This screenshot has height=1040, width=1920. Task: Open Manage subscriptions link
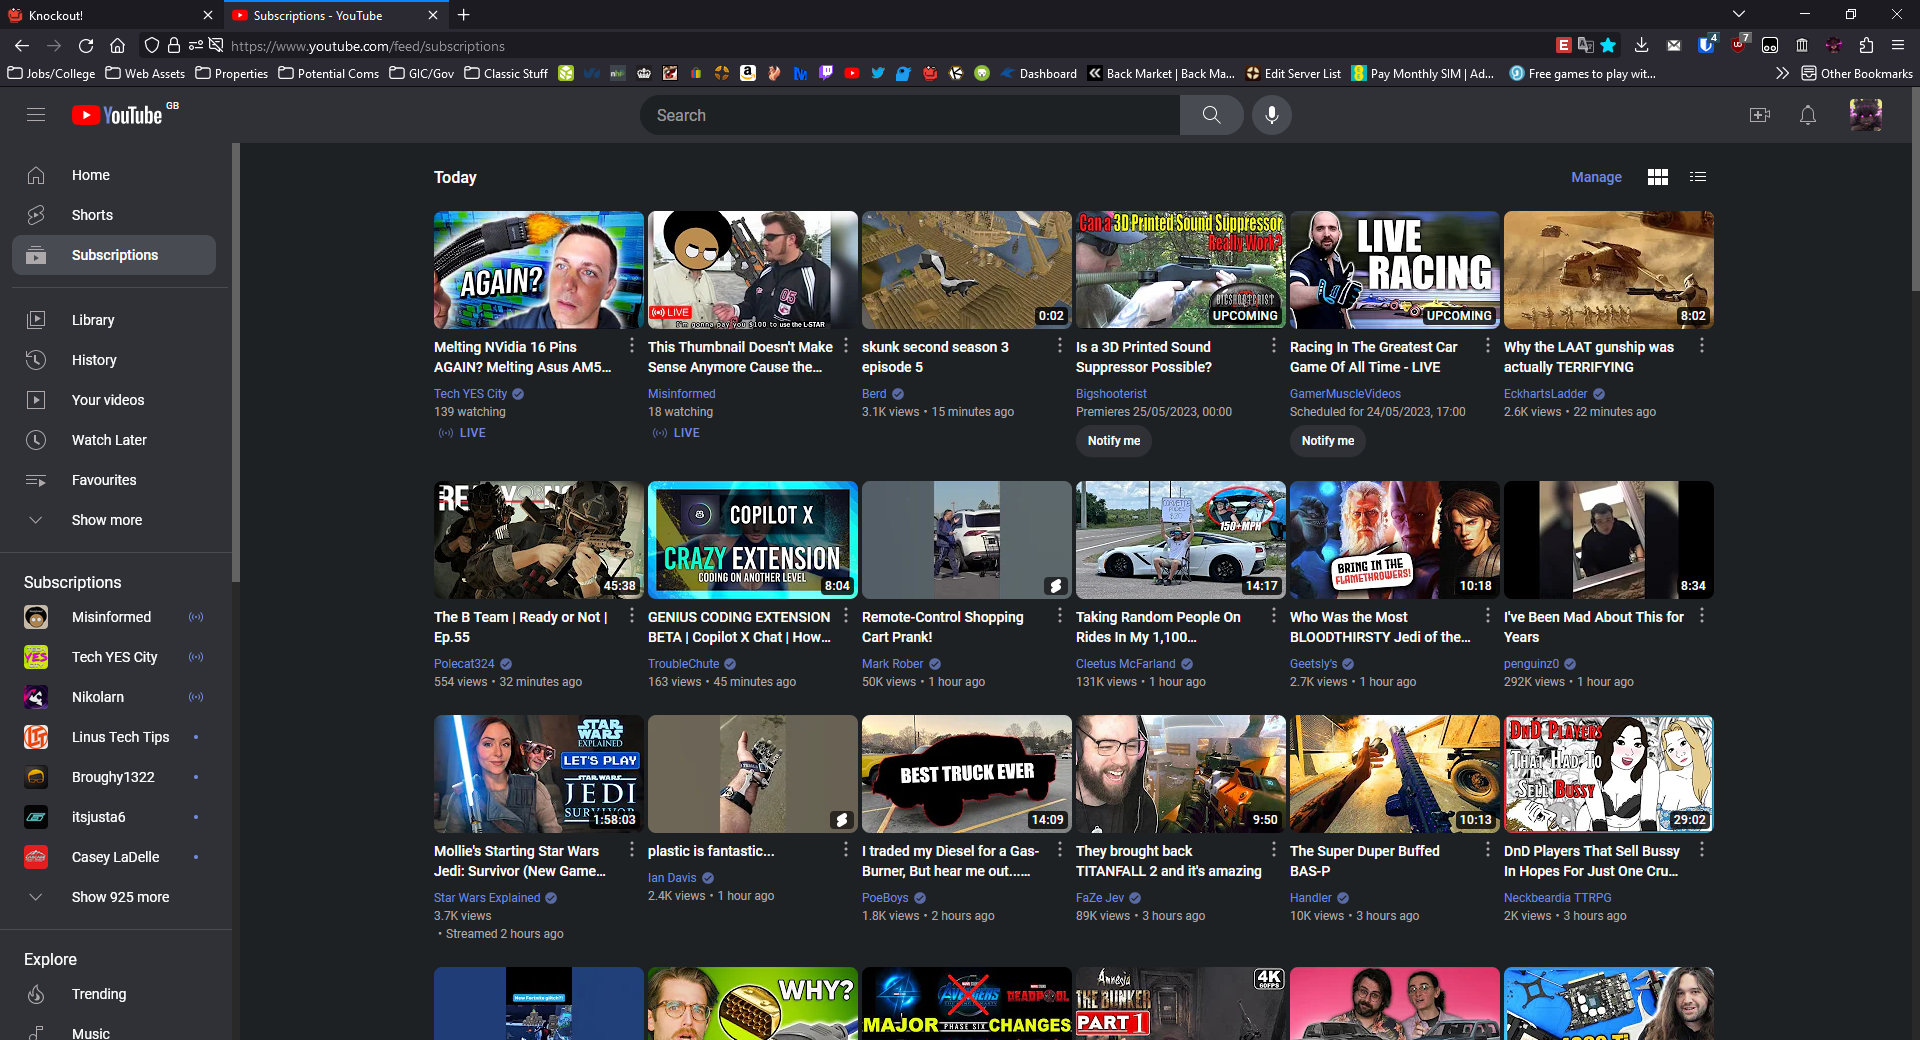pyautogui.click(x=1596, y=177)
